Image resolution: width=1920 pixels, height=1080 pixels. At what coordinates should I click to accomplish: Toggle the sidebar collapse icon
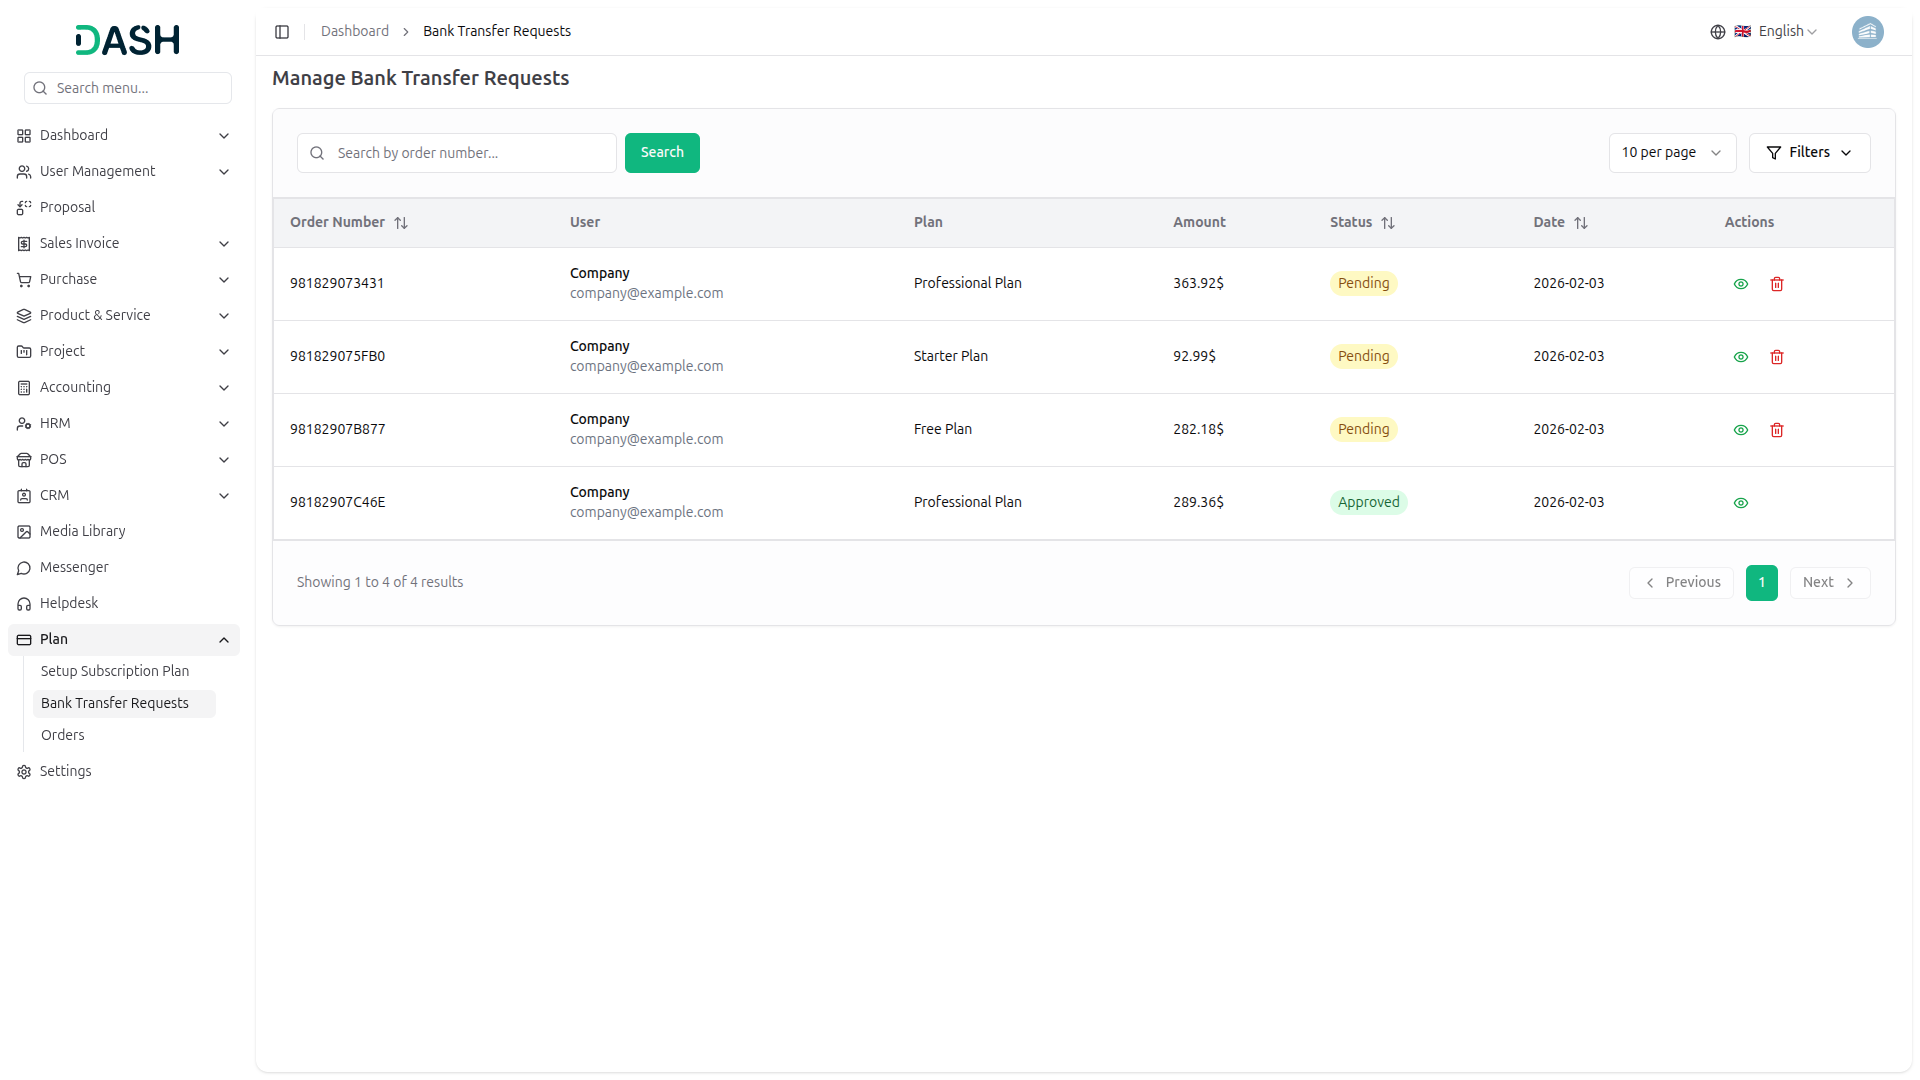pyautogui.click(x=282, y=32)
